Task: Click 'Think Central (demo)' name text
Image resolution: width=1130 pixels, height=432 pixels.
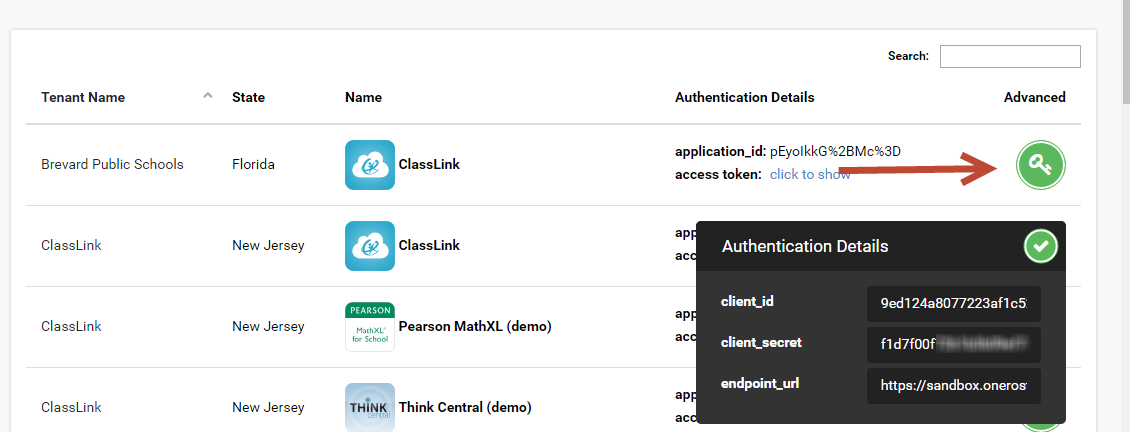Action: point(465,407)
